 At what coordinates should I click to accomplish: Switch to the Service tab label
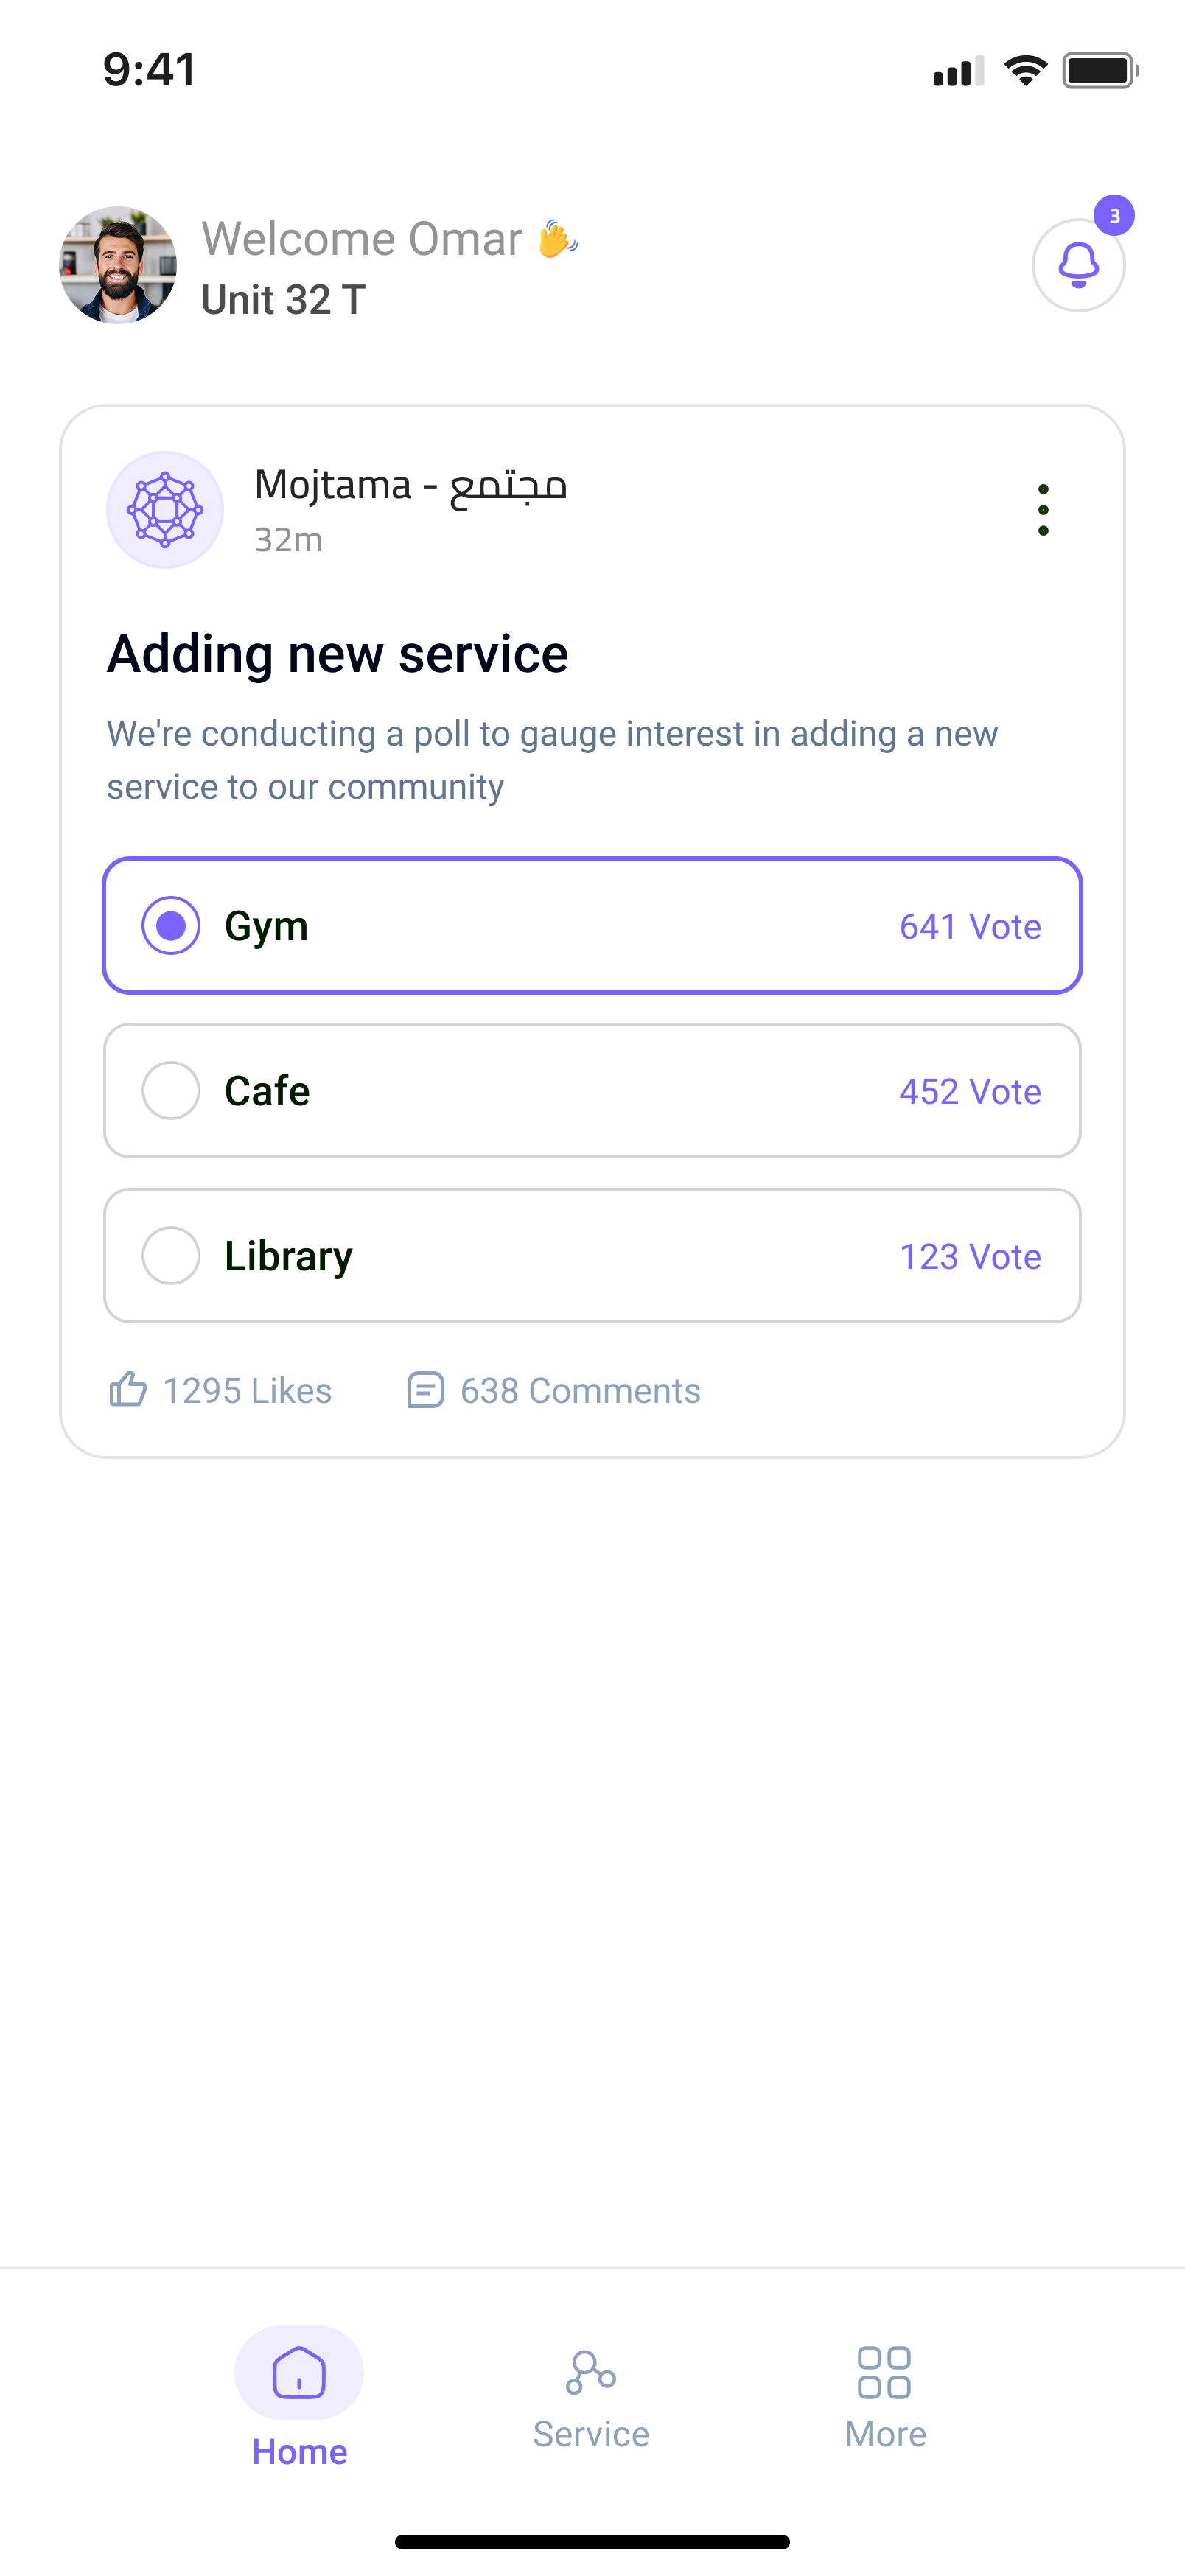[x=590, y=2434]
